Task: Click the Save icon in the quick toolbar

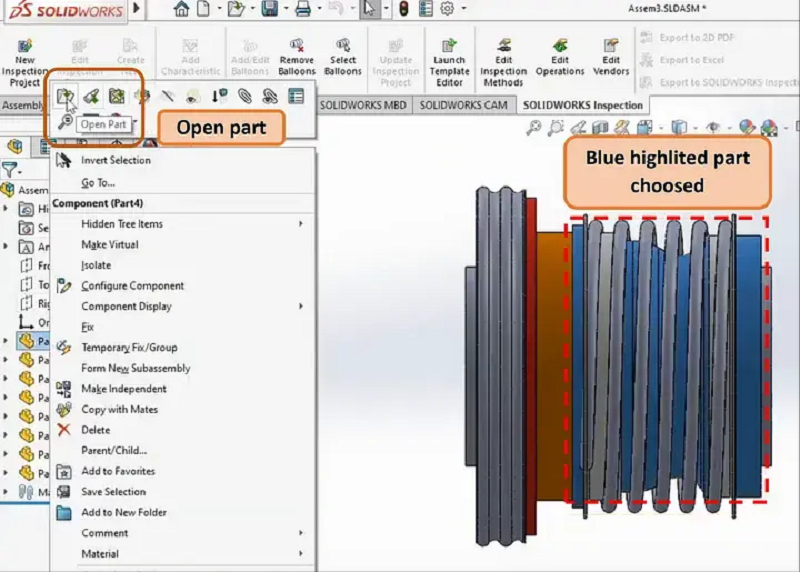Action: coord(269,9)
